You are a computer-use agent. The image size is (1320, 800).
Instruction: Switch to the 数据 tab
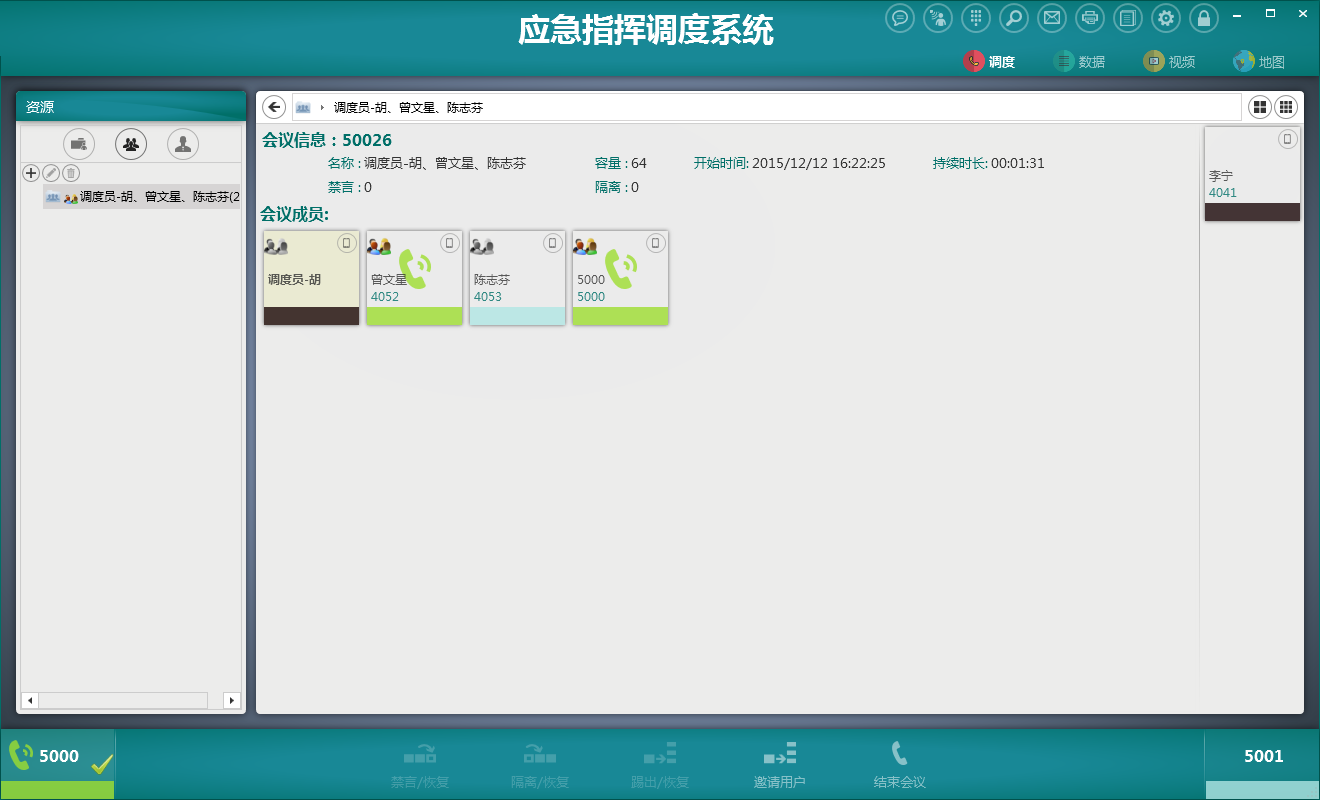coord(1080,61)
